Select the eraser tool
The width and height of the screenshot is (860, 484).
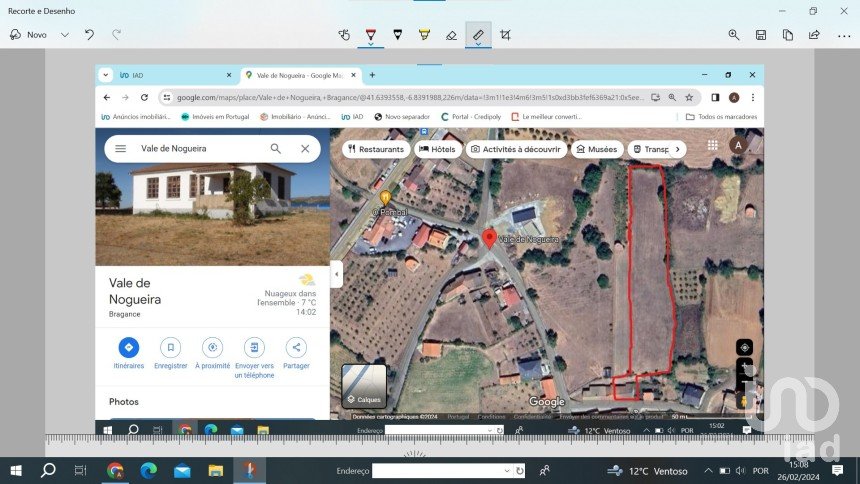pos(451,35)
